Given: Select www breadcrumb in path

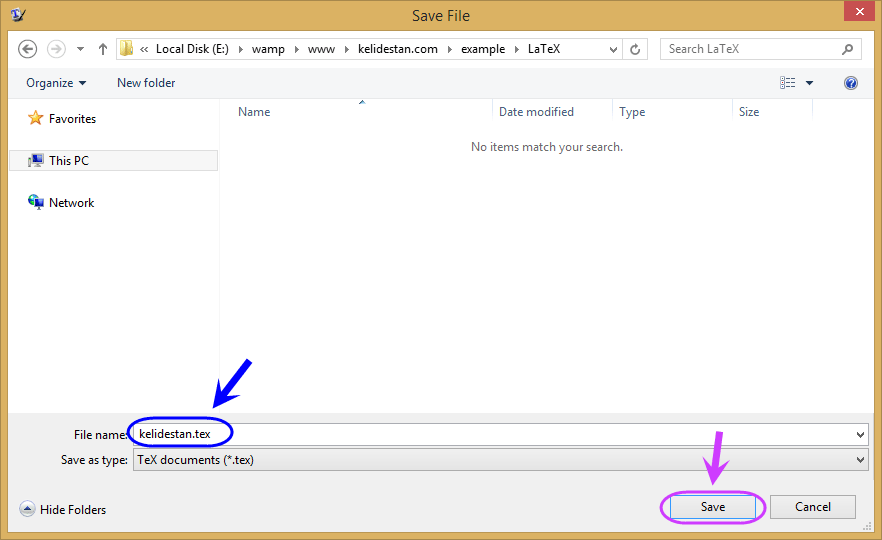Looking at the screenshot, I should tap(321, 49).
